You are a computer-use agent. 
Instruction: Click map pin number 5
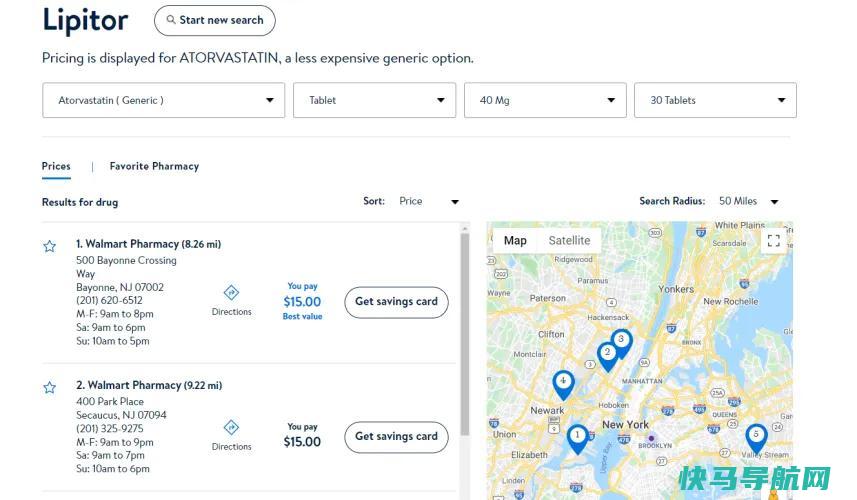point(756,438)
